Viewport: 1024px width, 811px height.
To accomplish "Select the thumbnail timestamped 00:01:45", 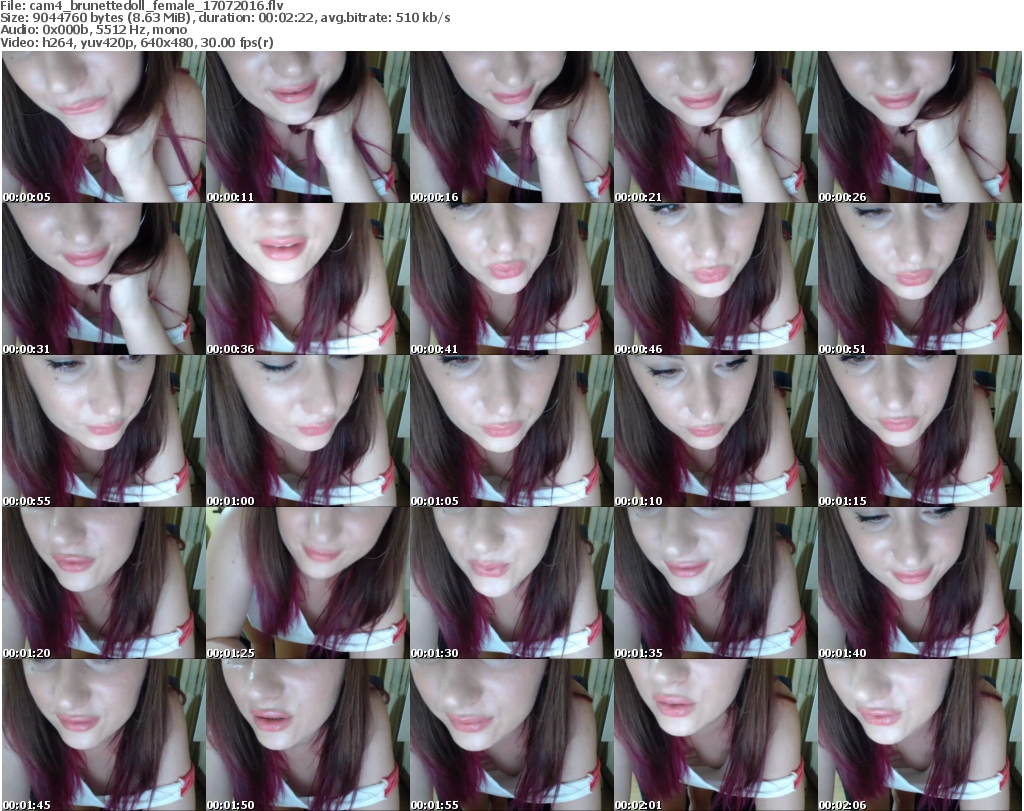I will coord(103,735).
